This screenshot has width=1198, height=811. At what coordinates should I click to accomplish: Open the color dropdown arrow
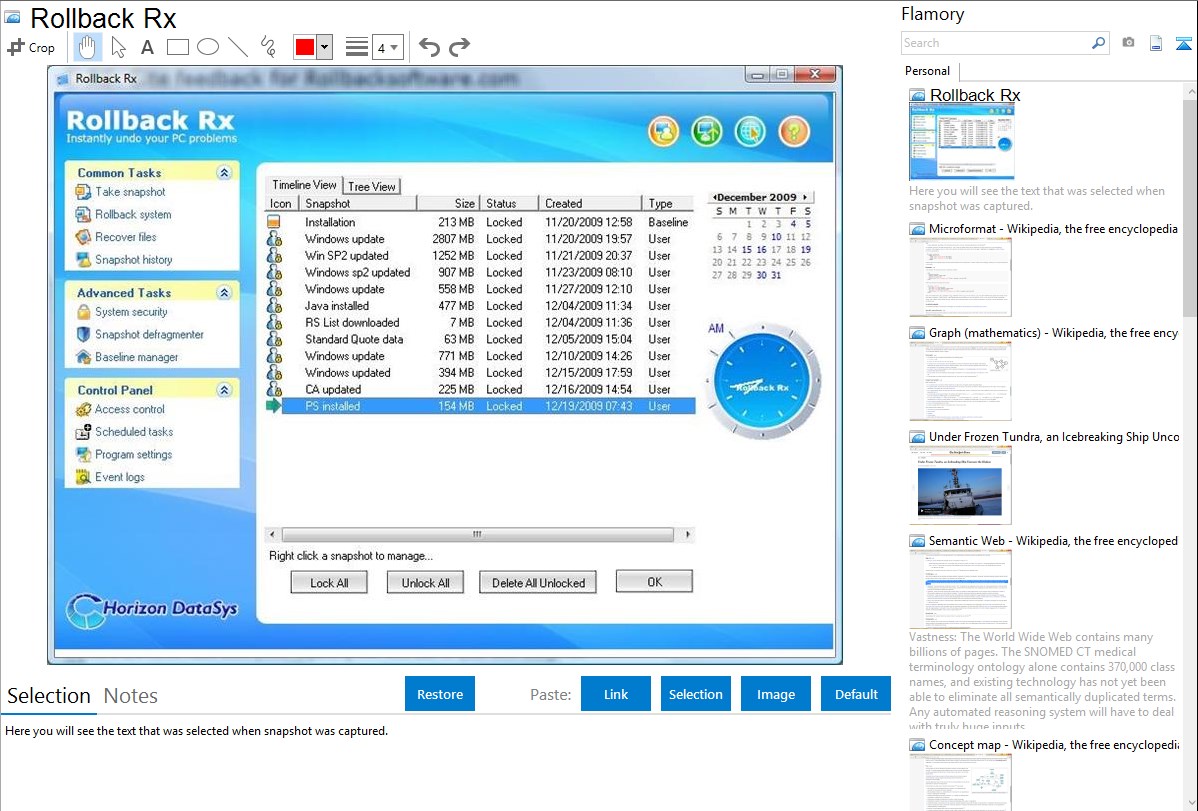point(325,47)
